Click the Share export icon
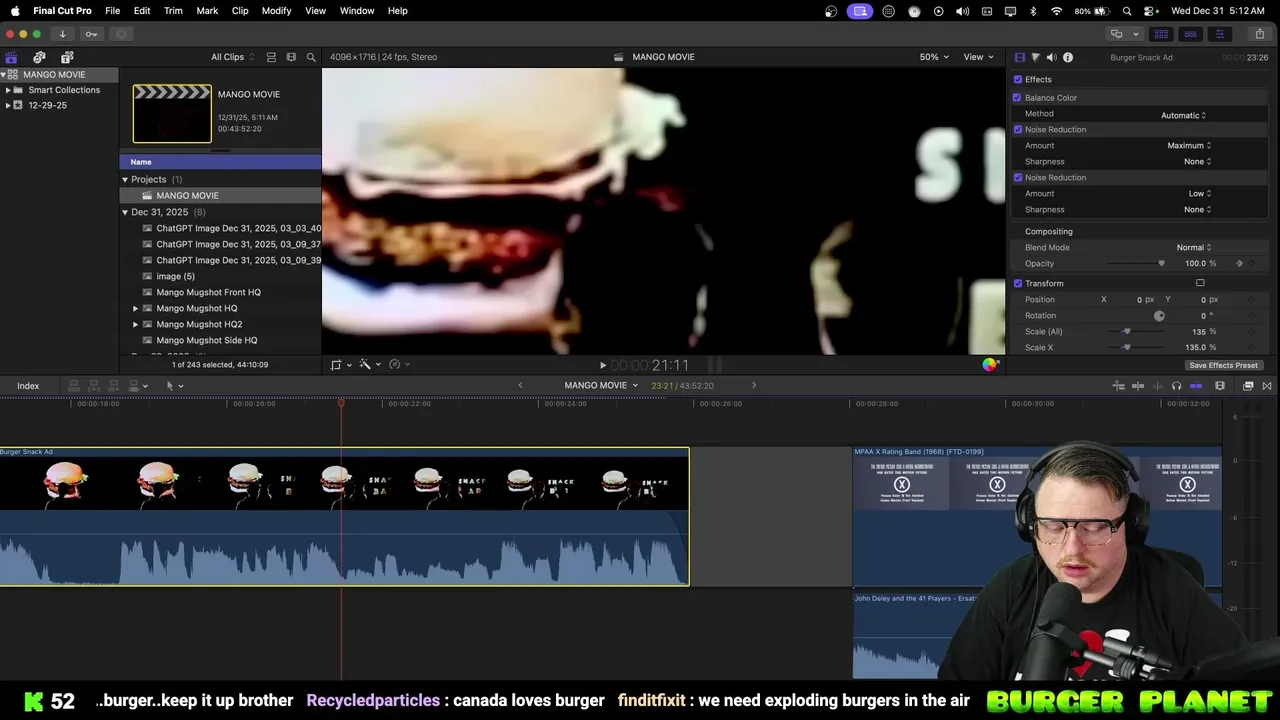This screenshot has width=1280, height=720. [1259, 34]
